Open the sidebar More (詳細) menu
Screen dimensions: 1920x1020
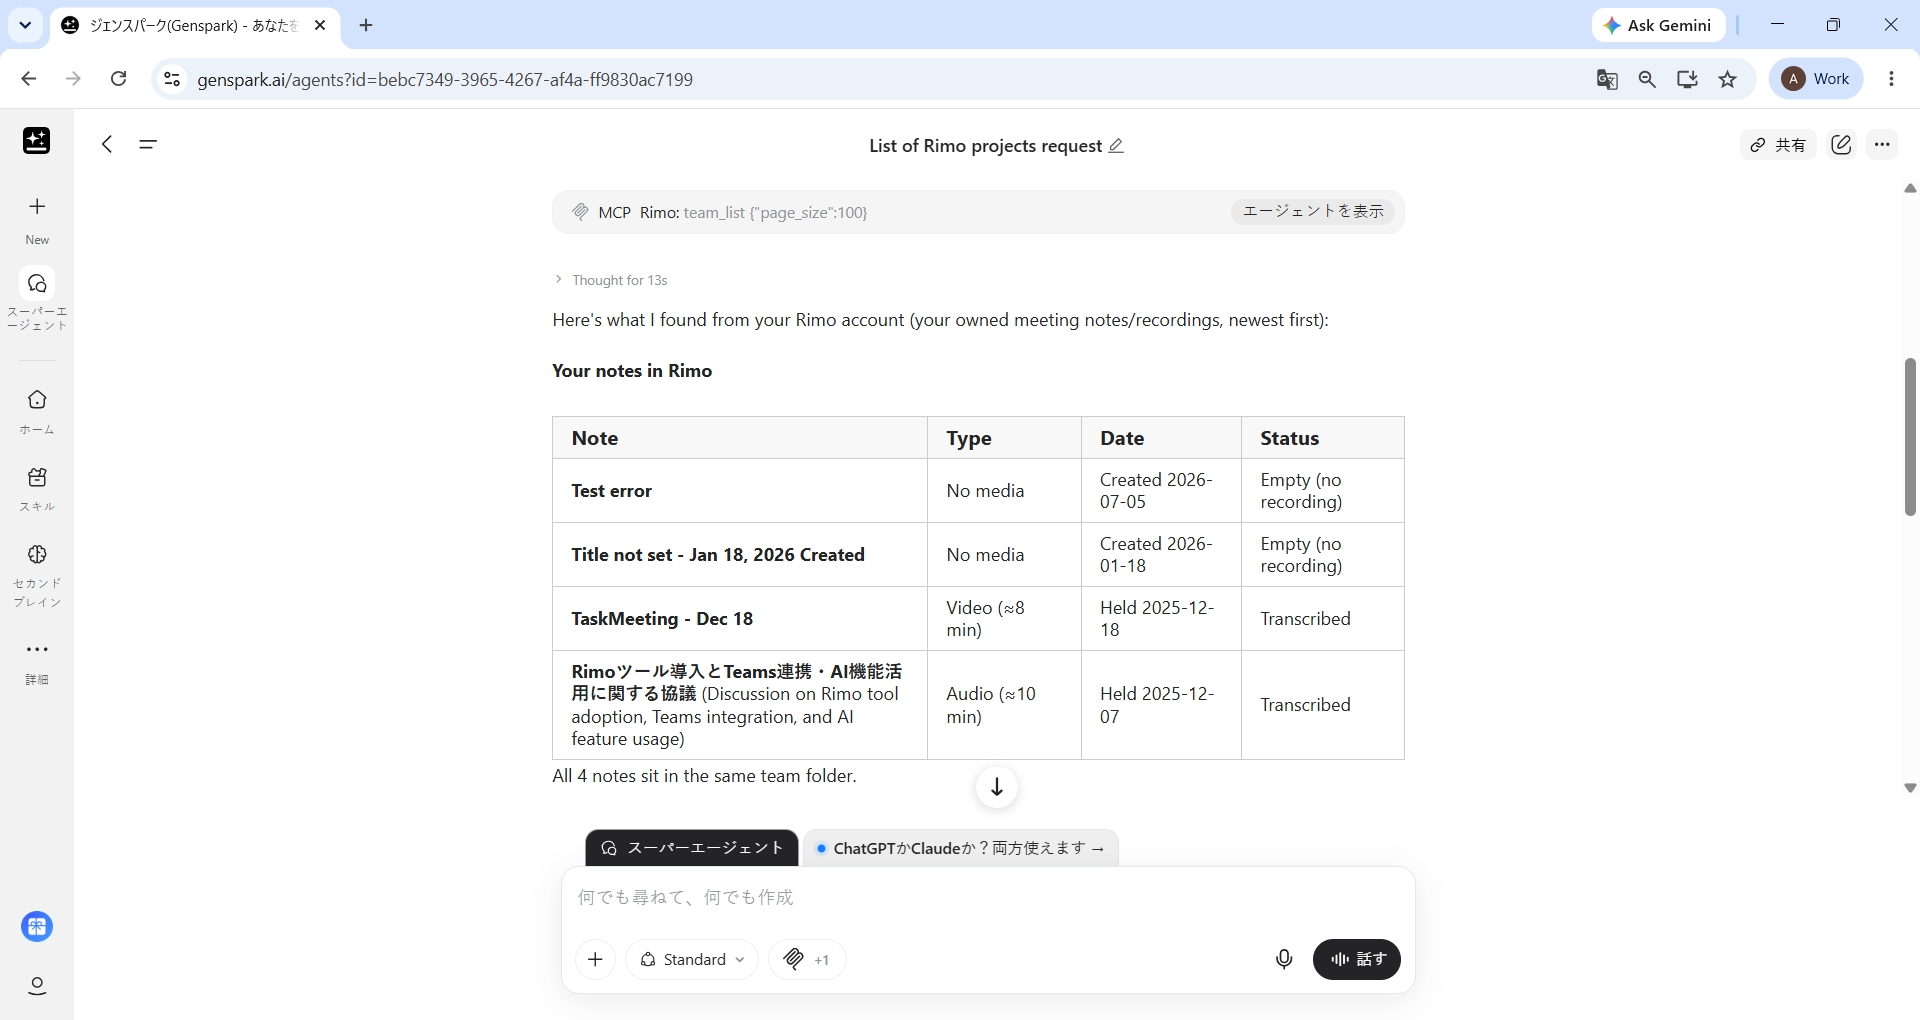point(37,661)
